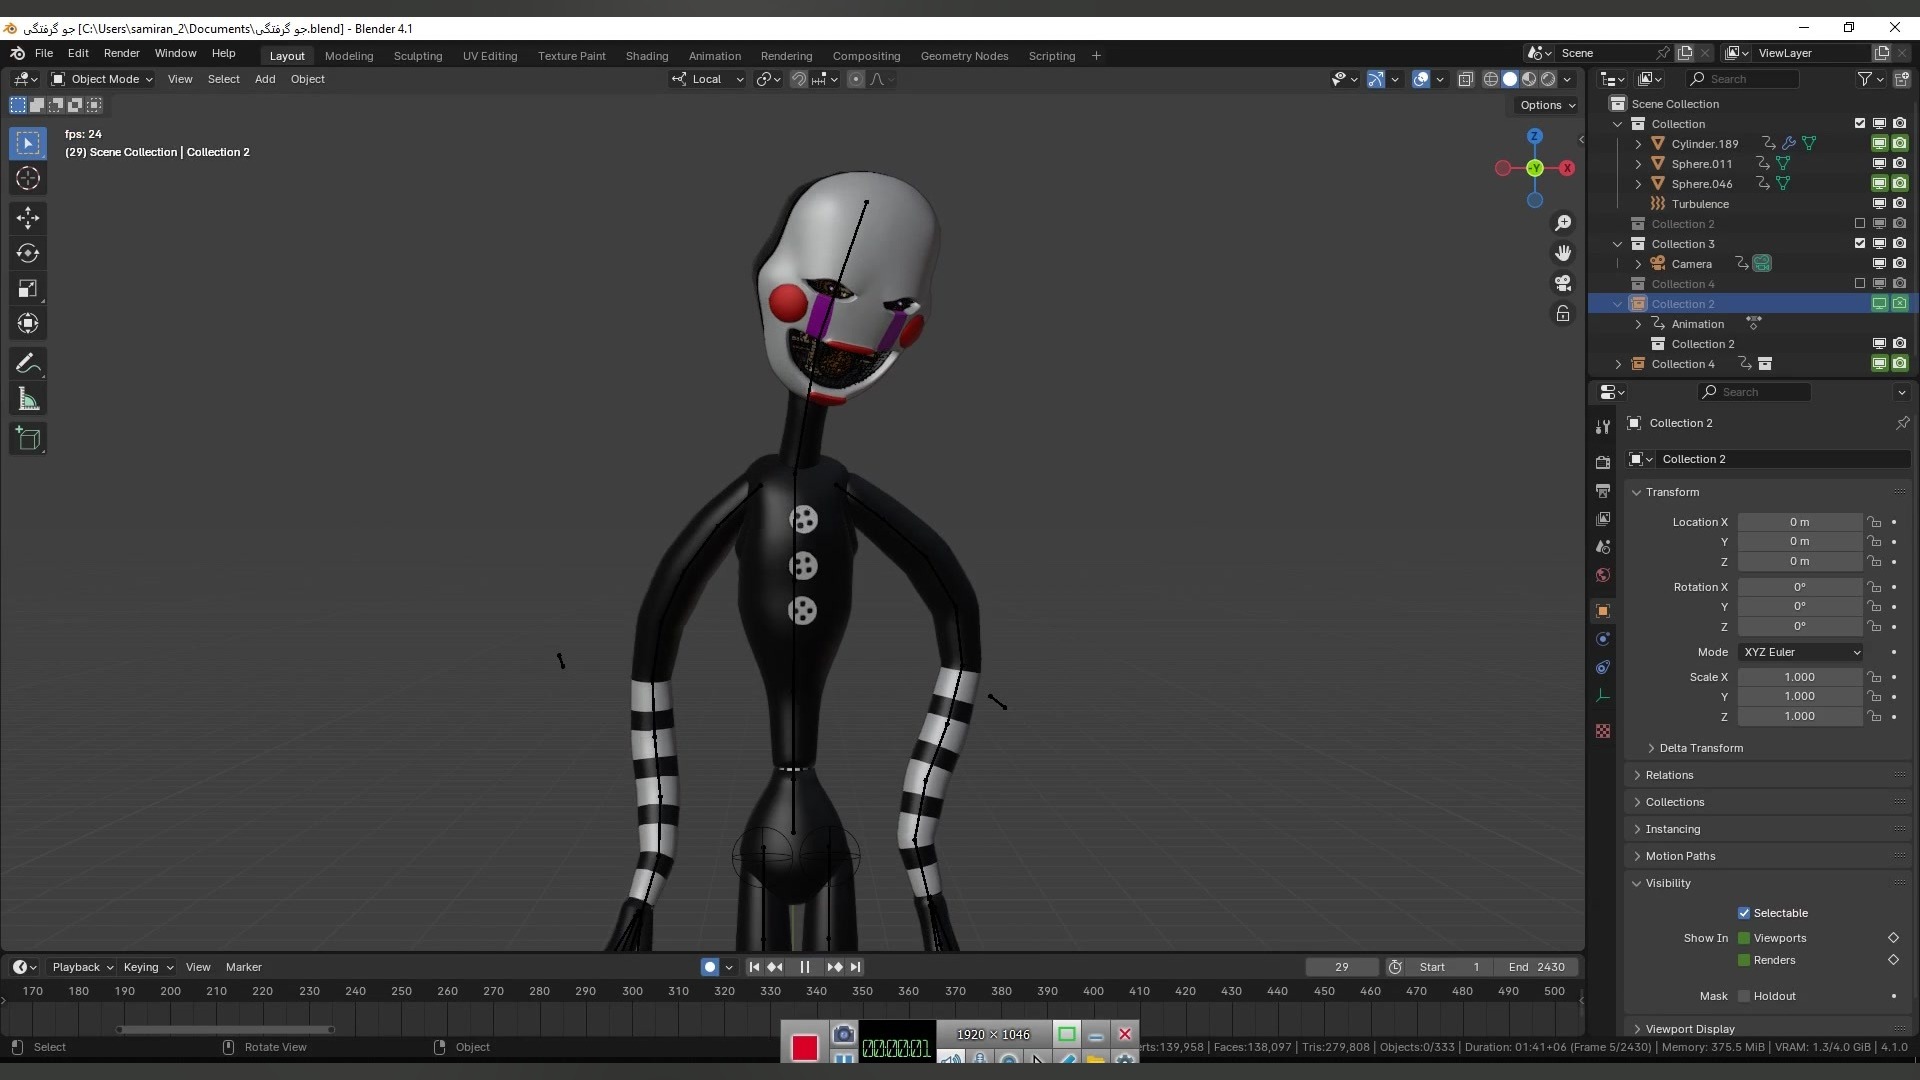Expand the Cylinder.189 tree item
The width and height of the screenshot is (1920, 1080).
[1638, 144]
